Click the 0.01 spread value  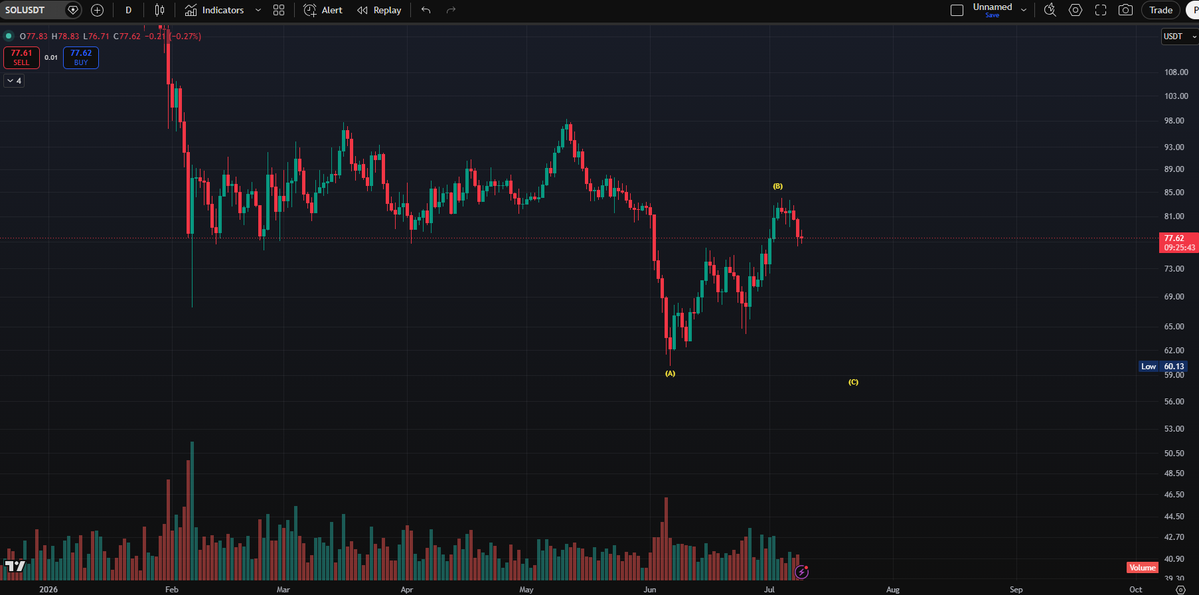point(51,57)
